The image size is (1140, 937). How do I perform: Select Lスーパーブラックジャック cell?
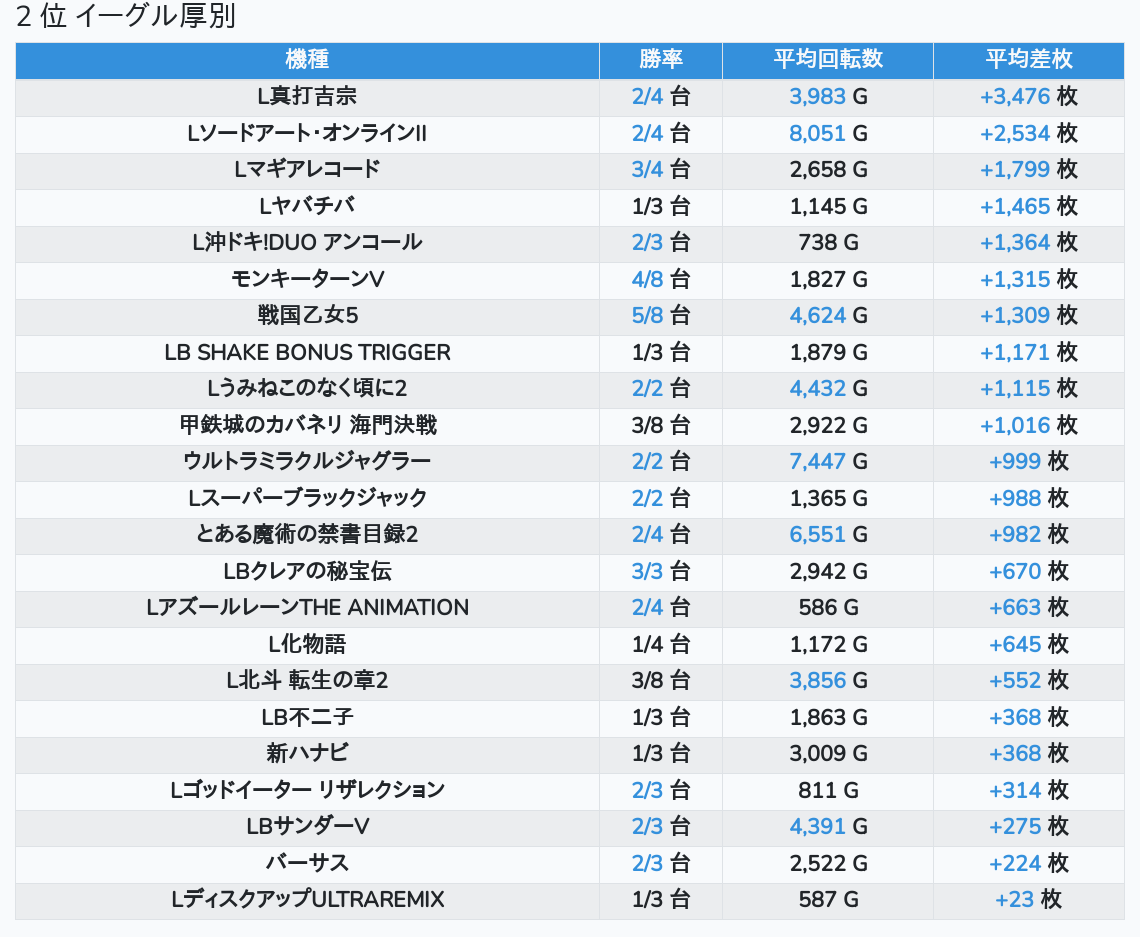[x=307, y=499]
